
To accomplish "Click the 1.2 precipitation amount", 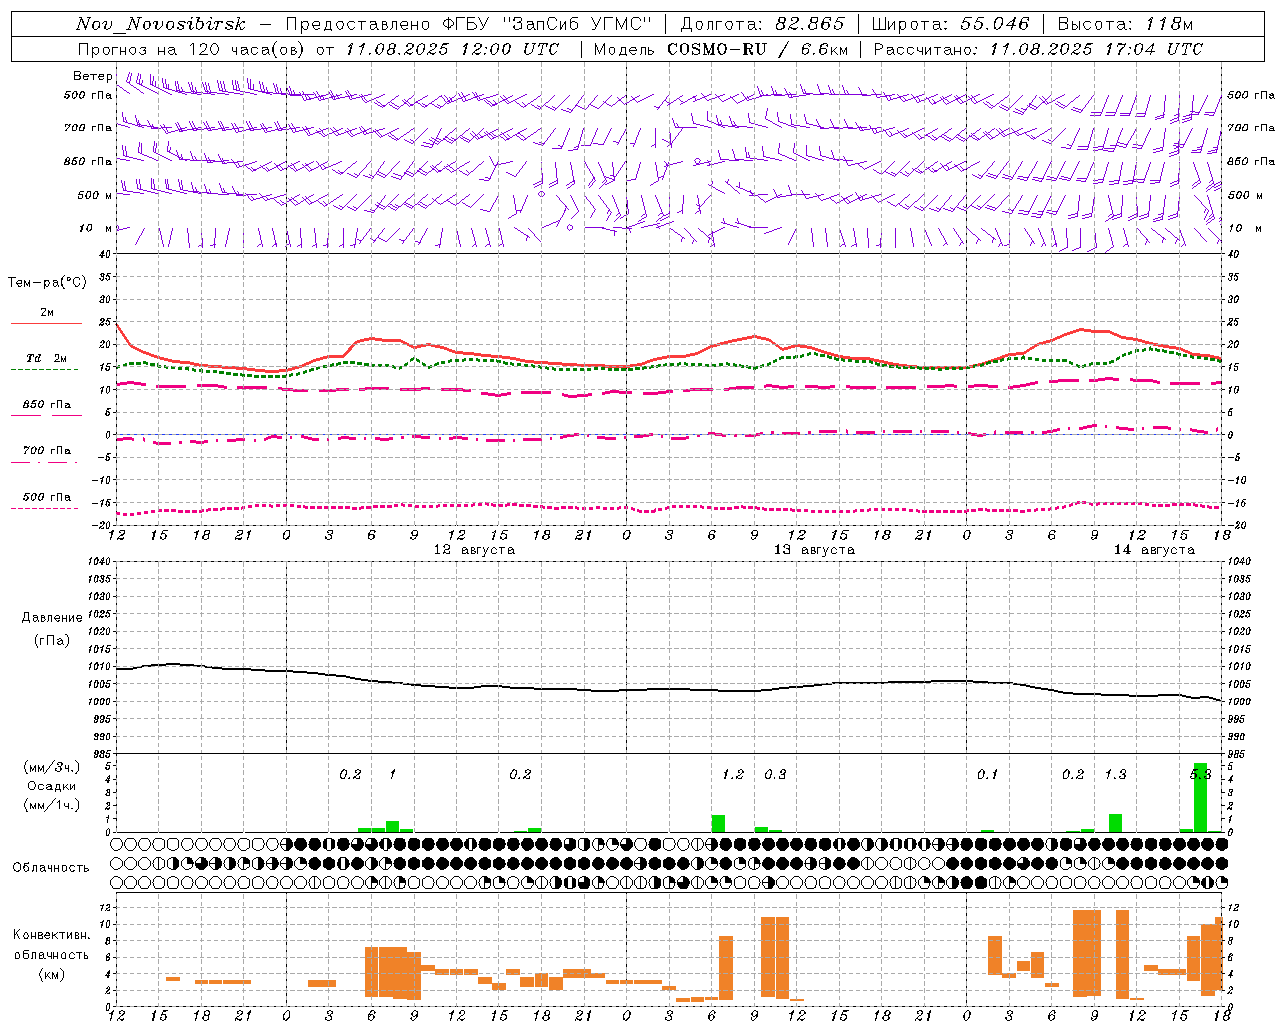I will [733, 775].
